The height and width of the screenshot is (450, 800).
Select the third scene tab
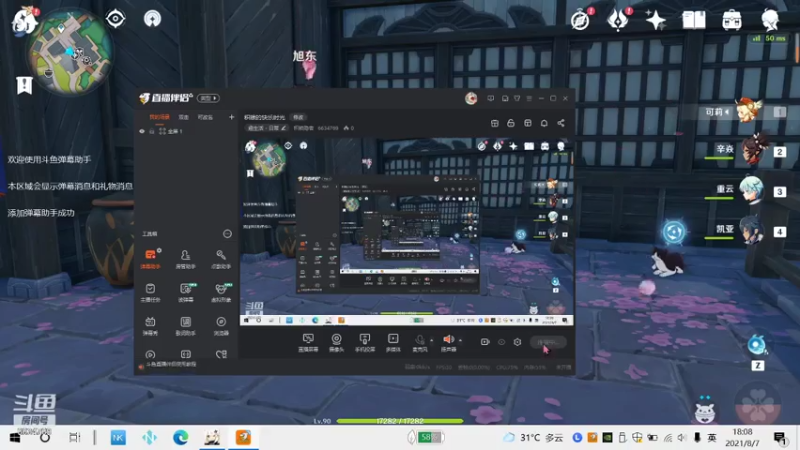205,117
